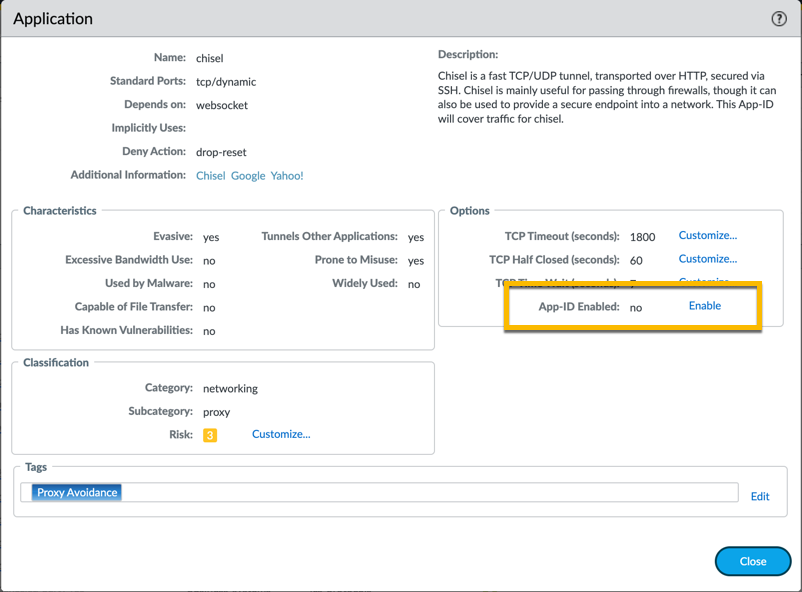Select the Proxy Avoidance tag
This screenshot has height=592, width=802.
click(x=77, y=492)
